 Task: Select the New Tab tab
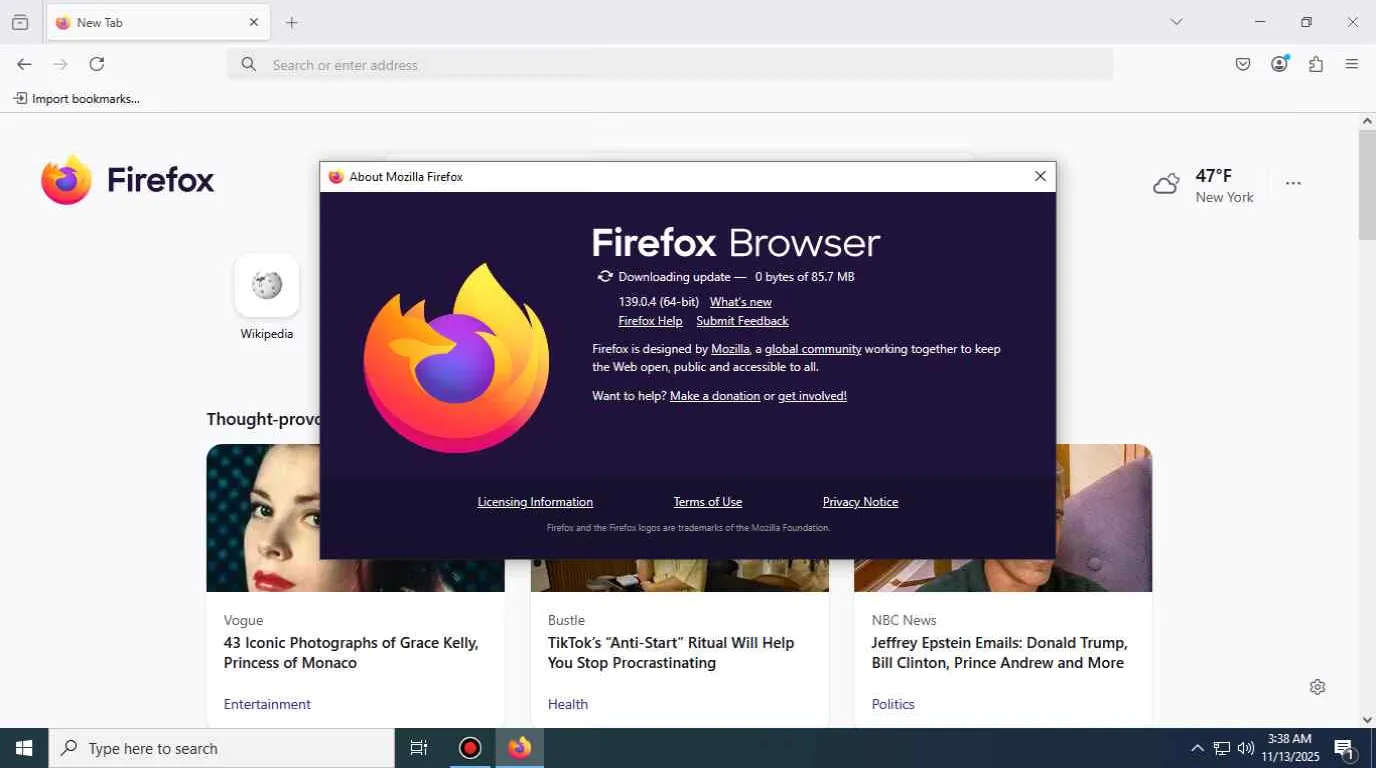[158, 22]
